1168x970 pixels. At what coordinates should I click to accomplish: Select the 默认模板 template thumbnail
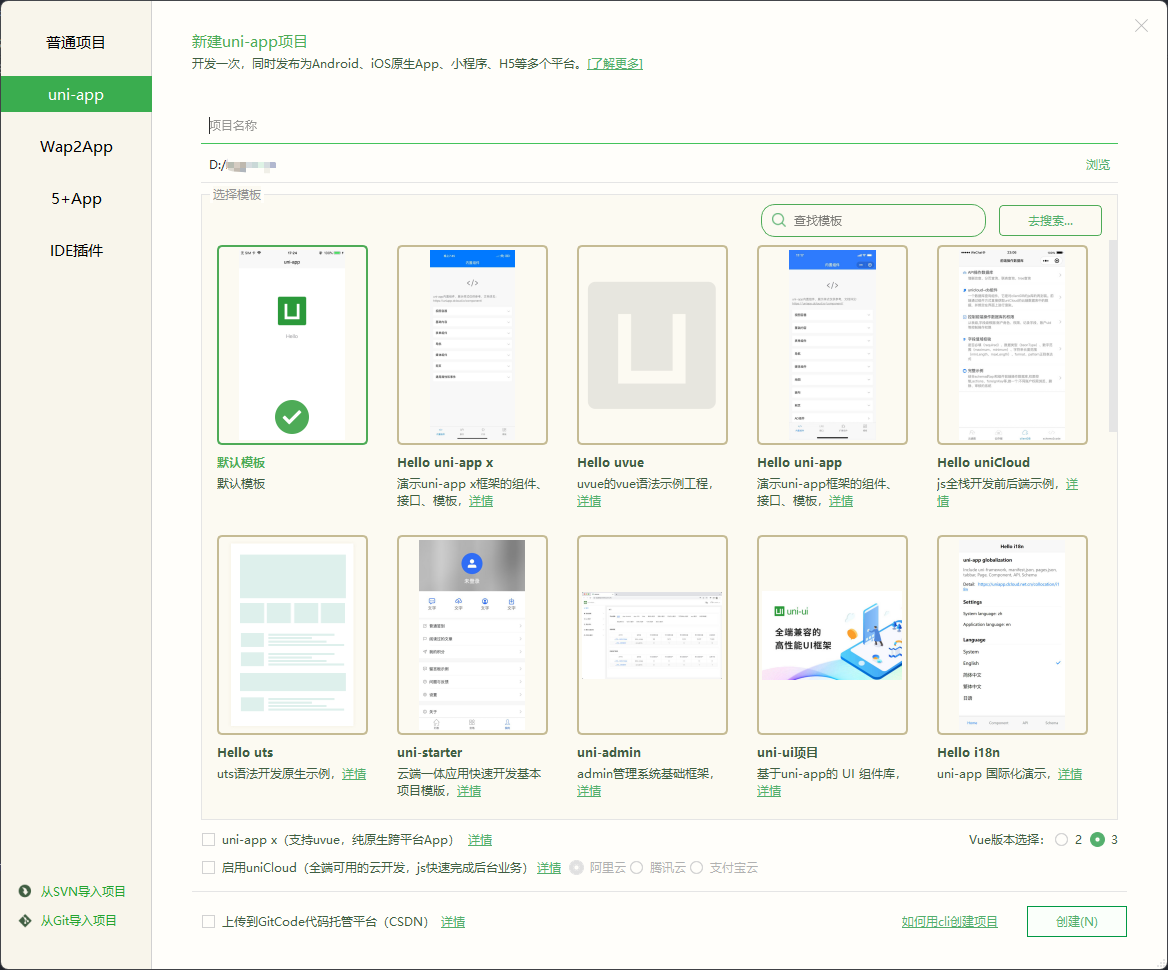[292, 345]
